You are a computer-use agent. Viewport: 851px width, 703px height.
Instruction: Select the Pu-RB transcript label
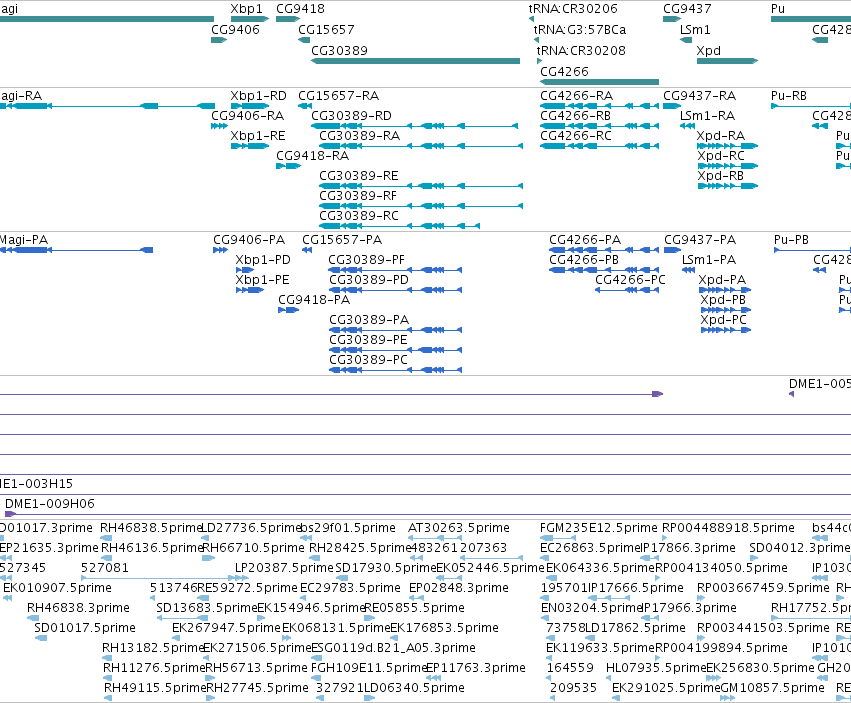pos(789,96)
